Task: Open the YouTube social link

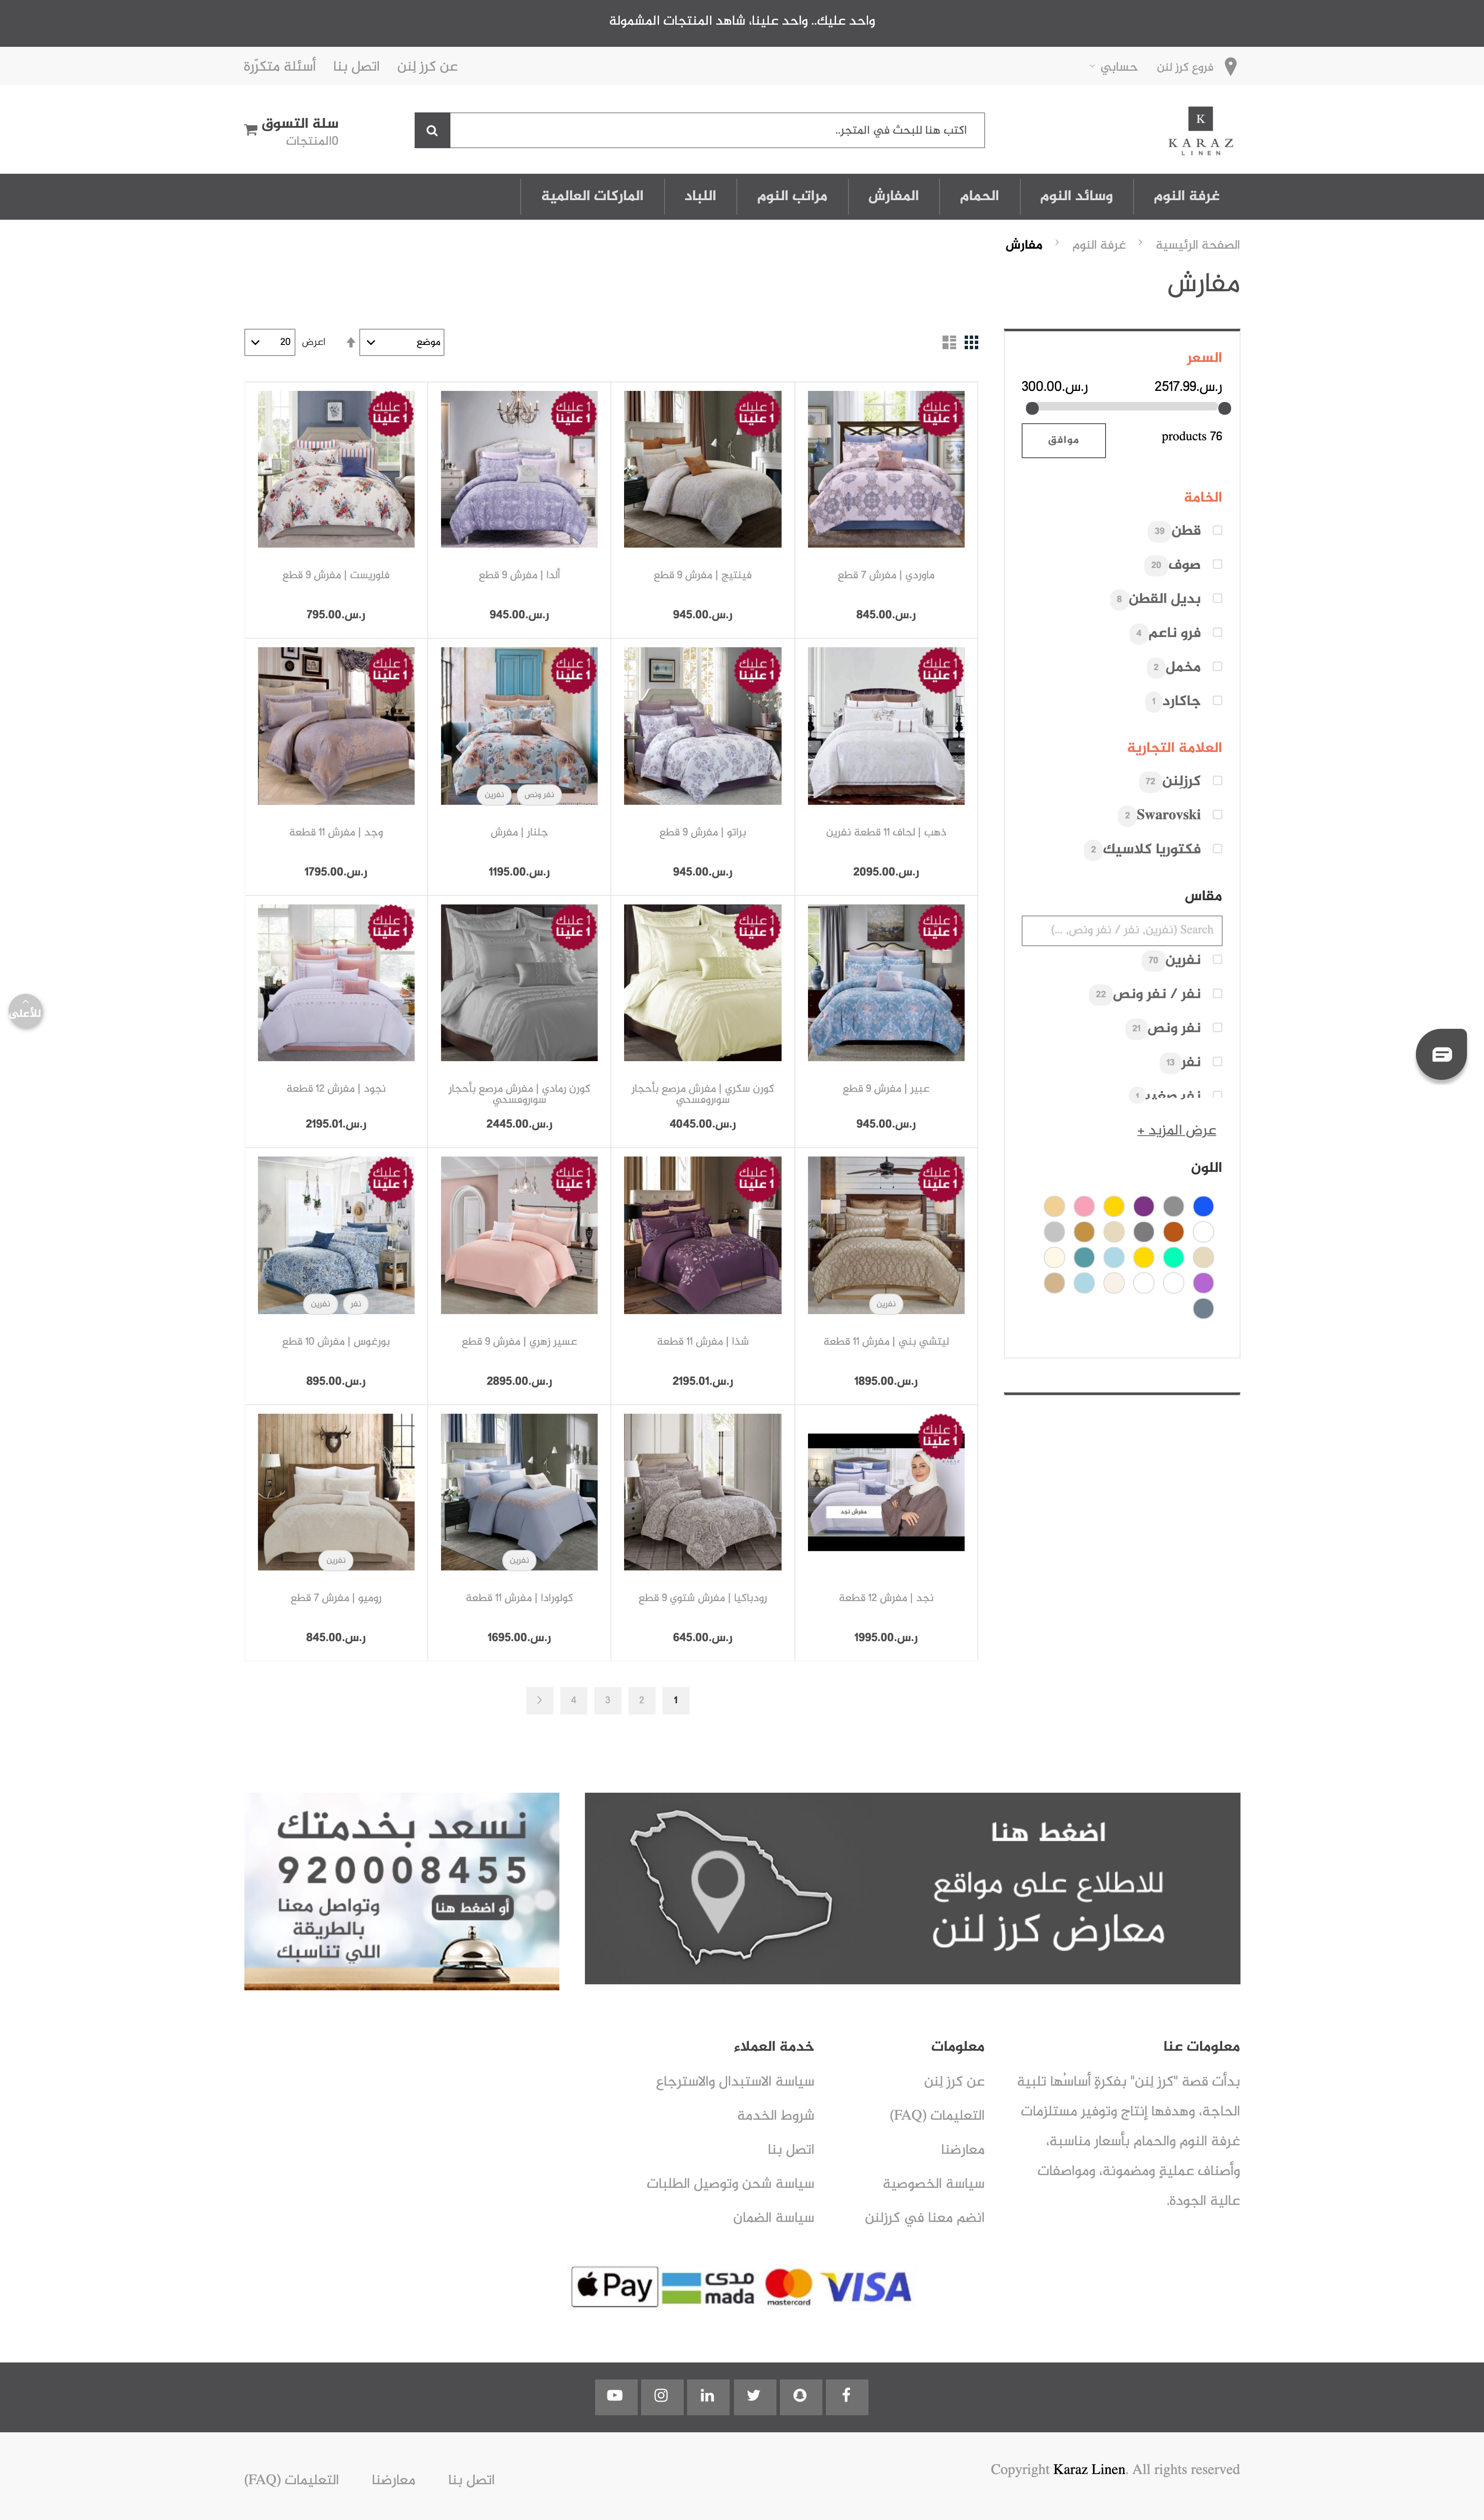Action: pyautogui.click(x=615, y=2395)
